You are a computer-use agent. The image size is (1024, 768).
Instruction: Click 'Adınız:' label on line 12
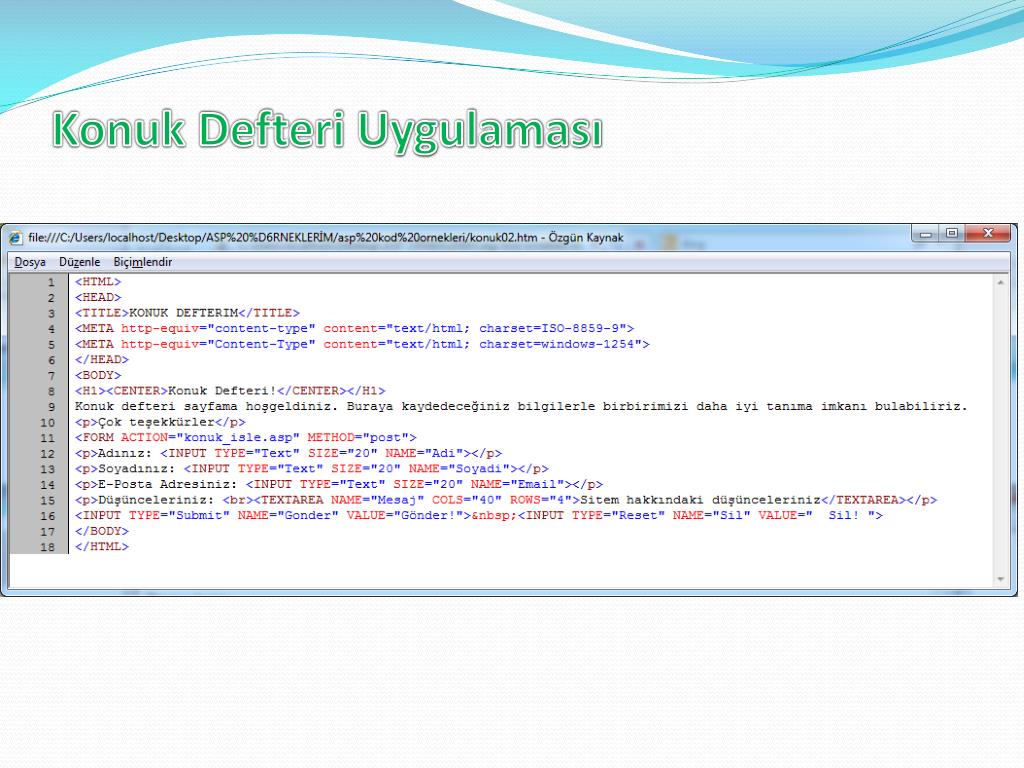[125, 453]
